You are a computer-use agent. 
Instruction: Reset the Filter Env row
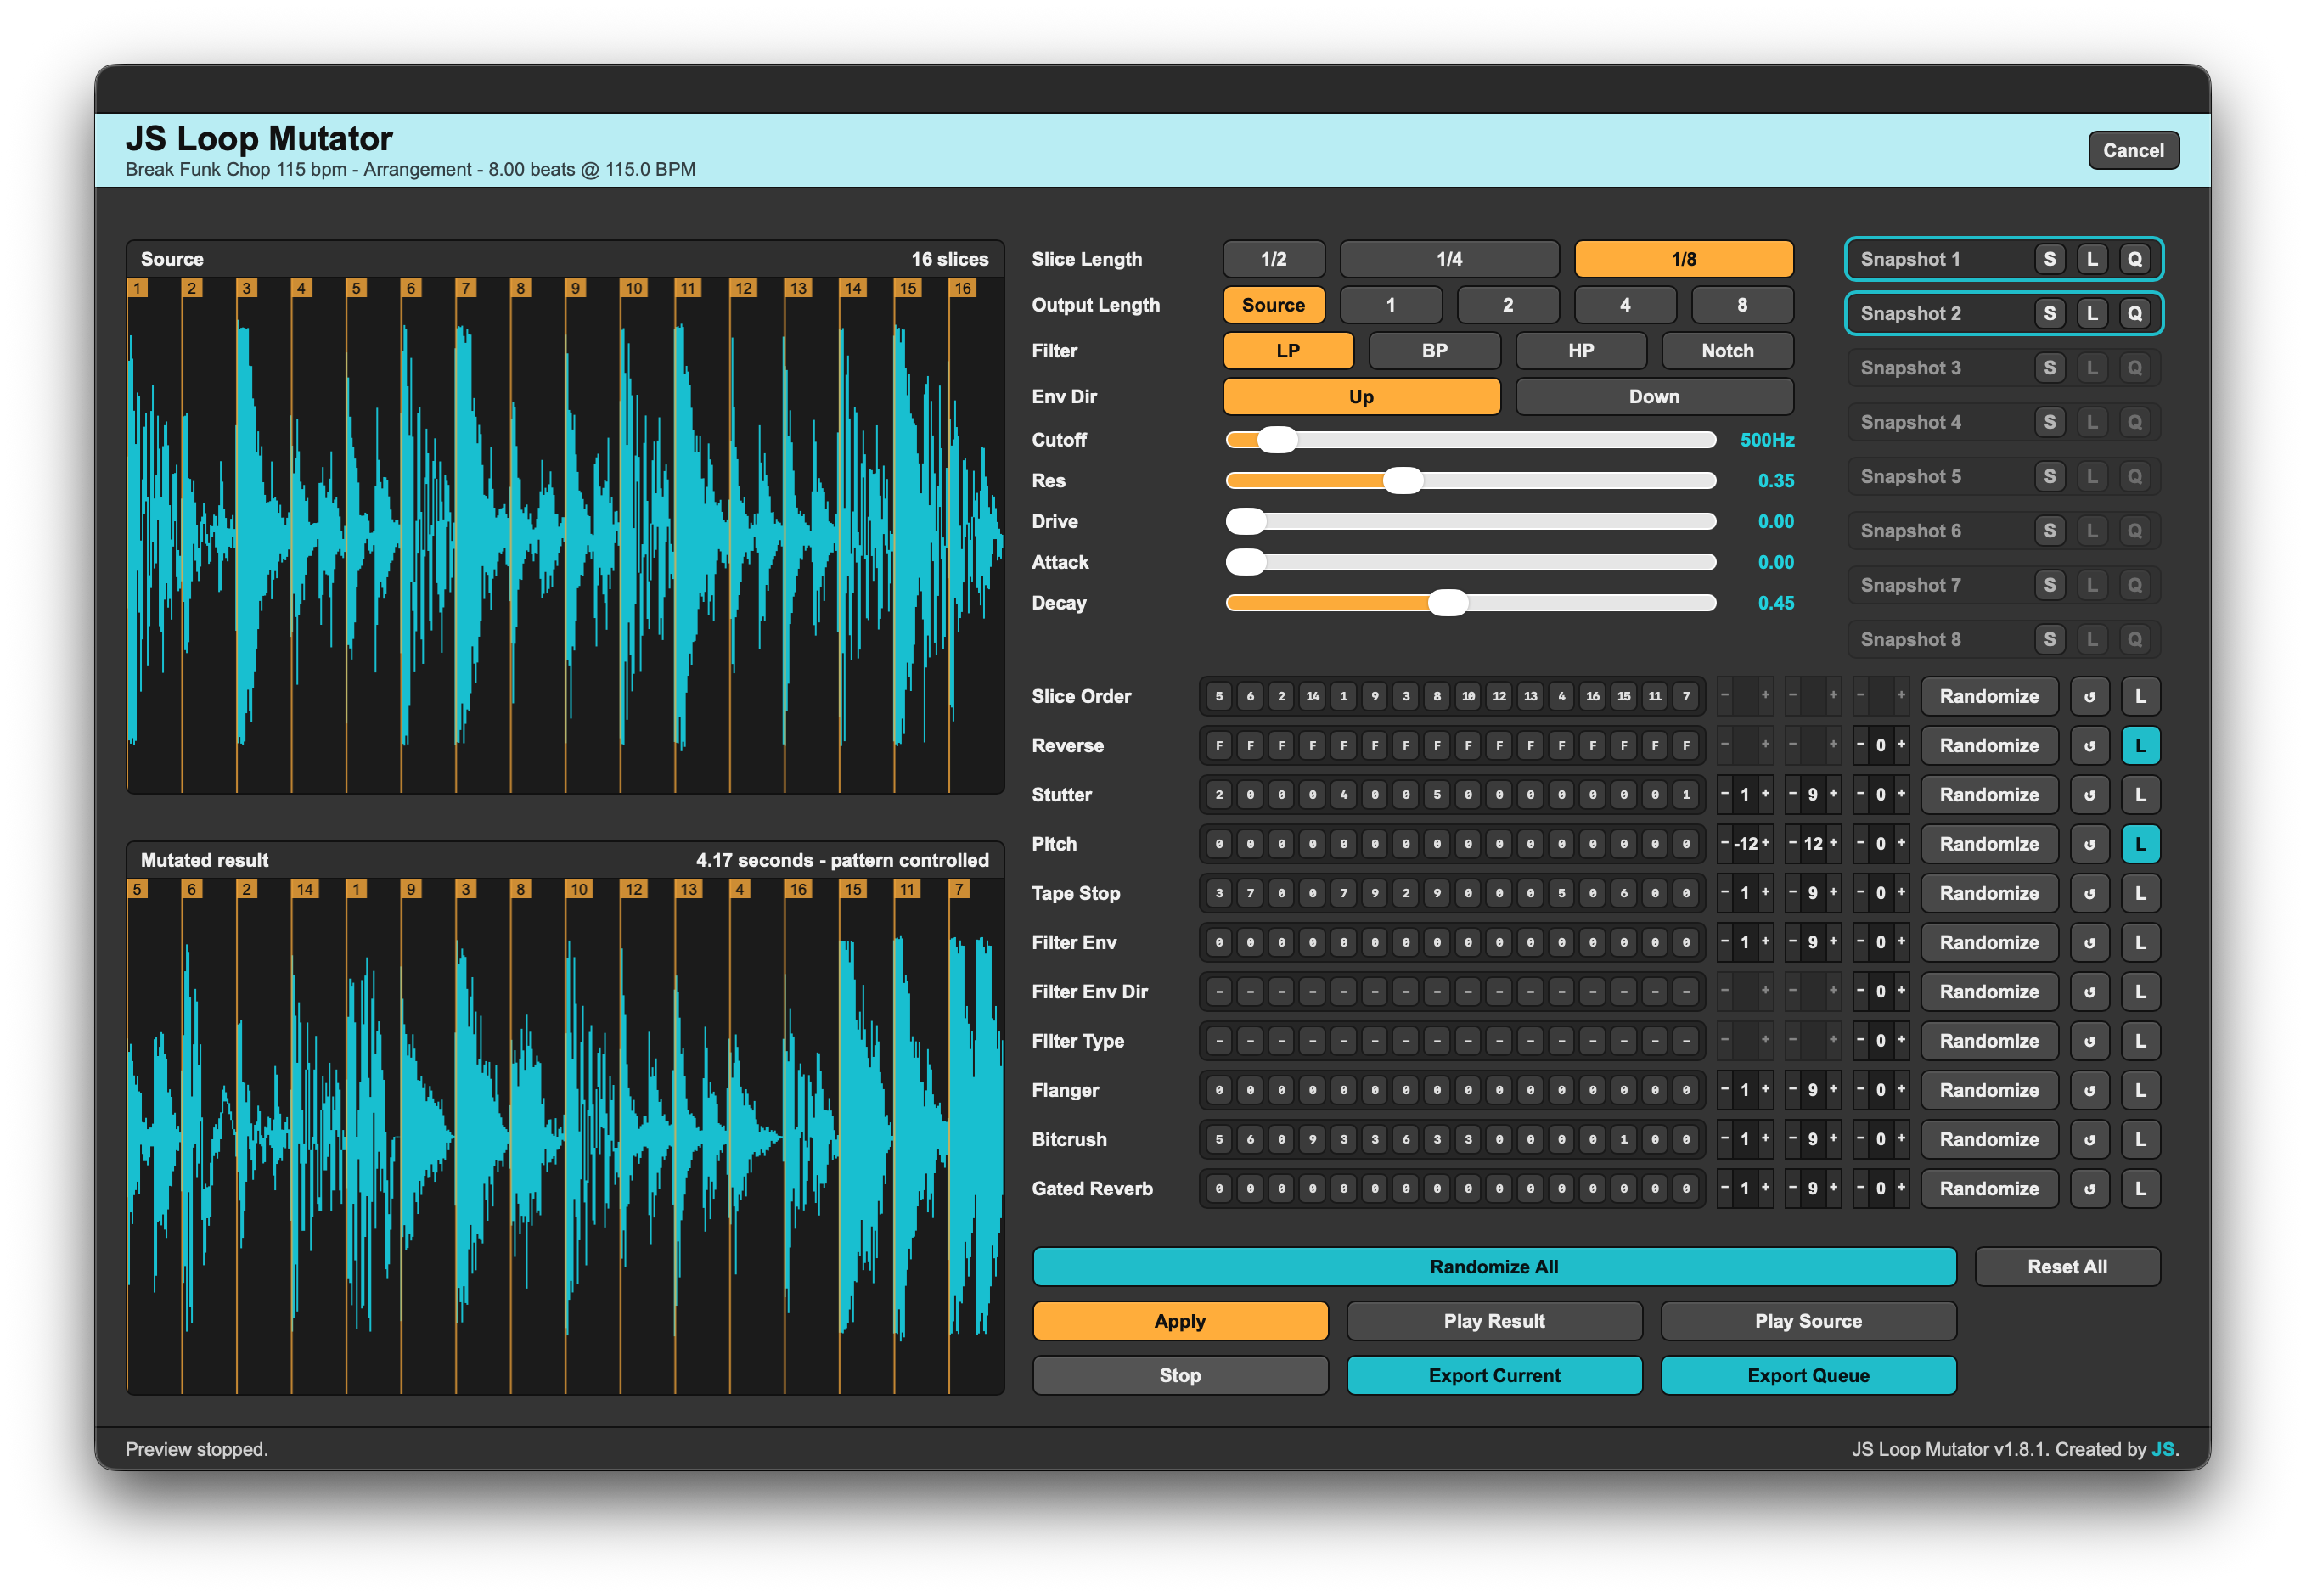2089,943
